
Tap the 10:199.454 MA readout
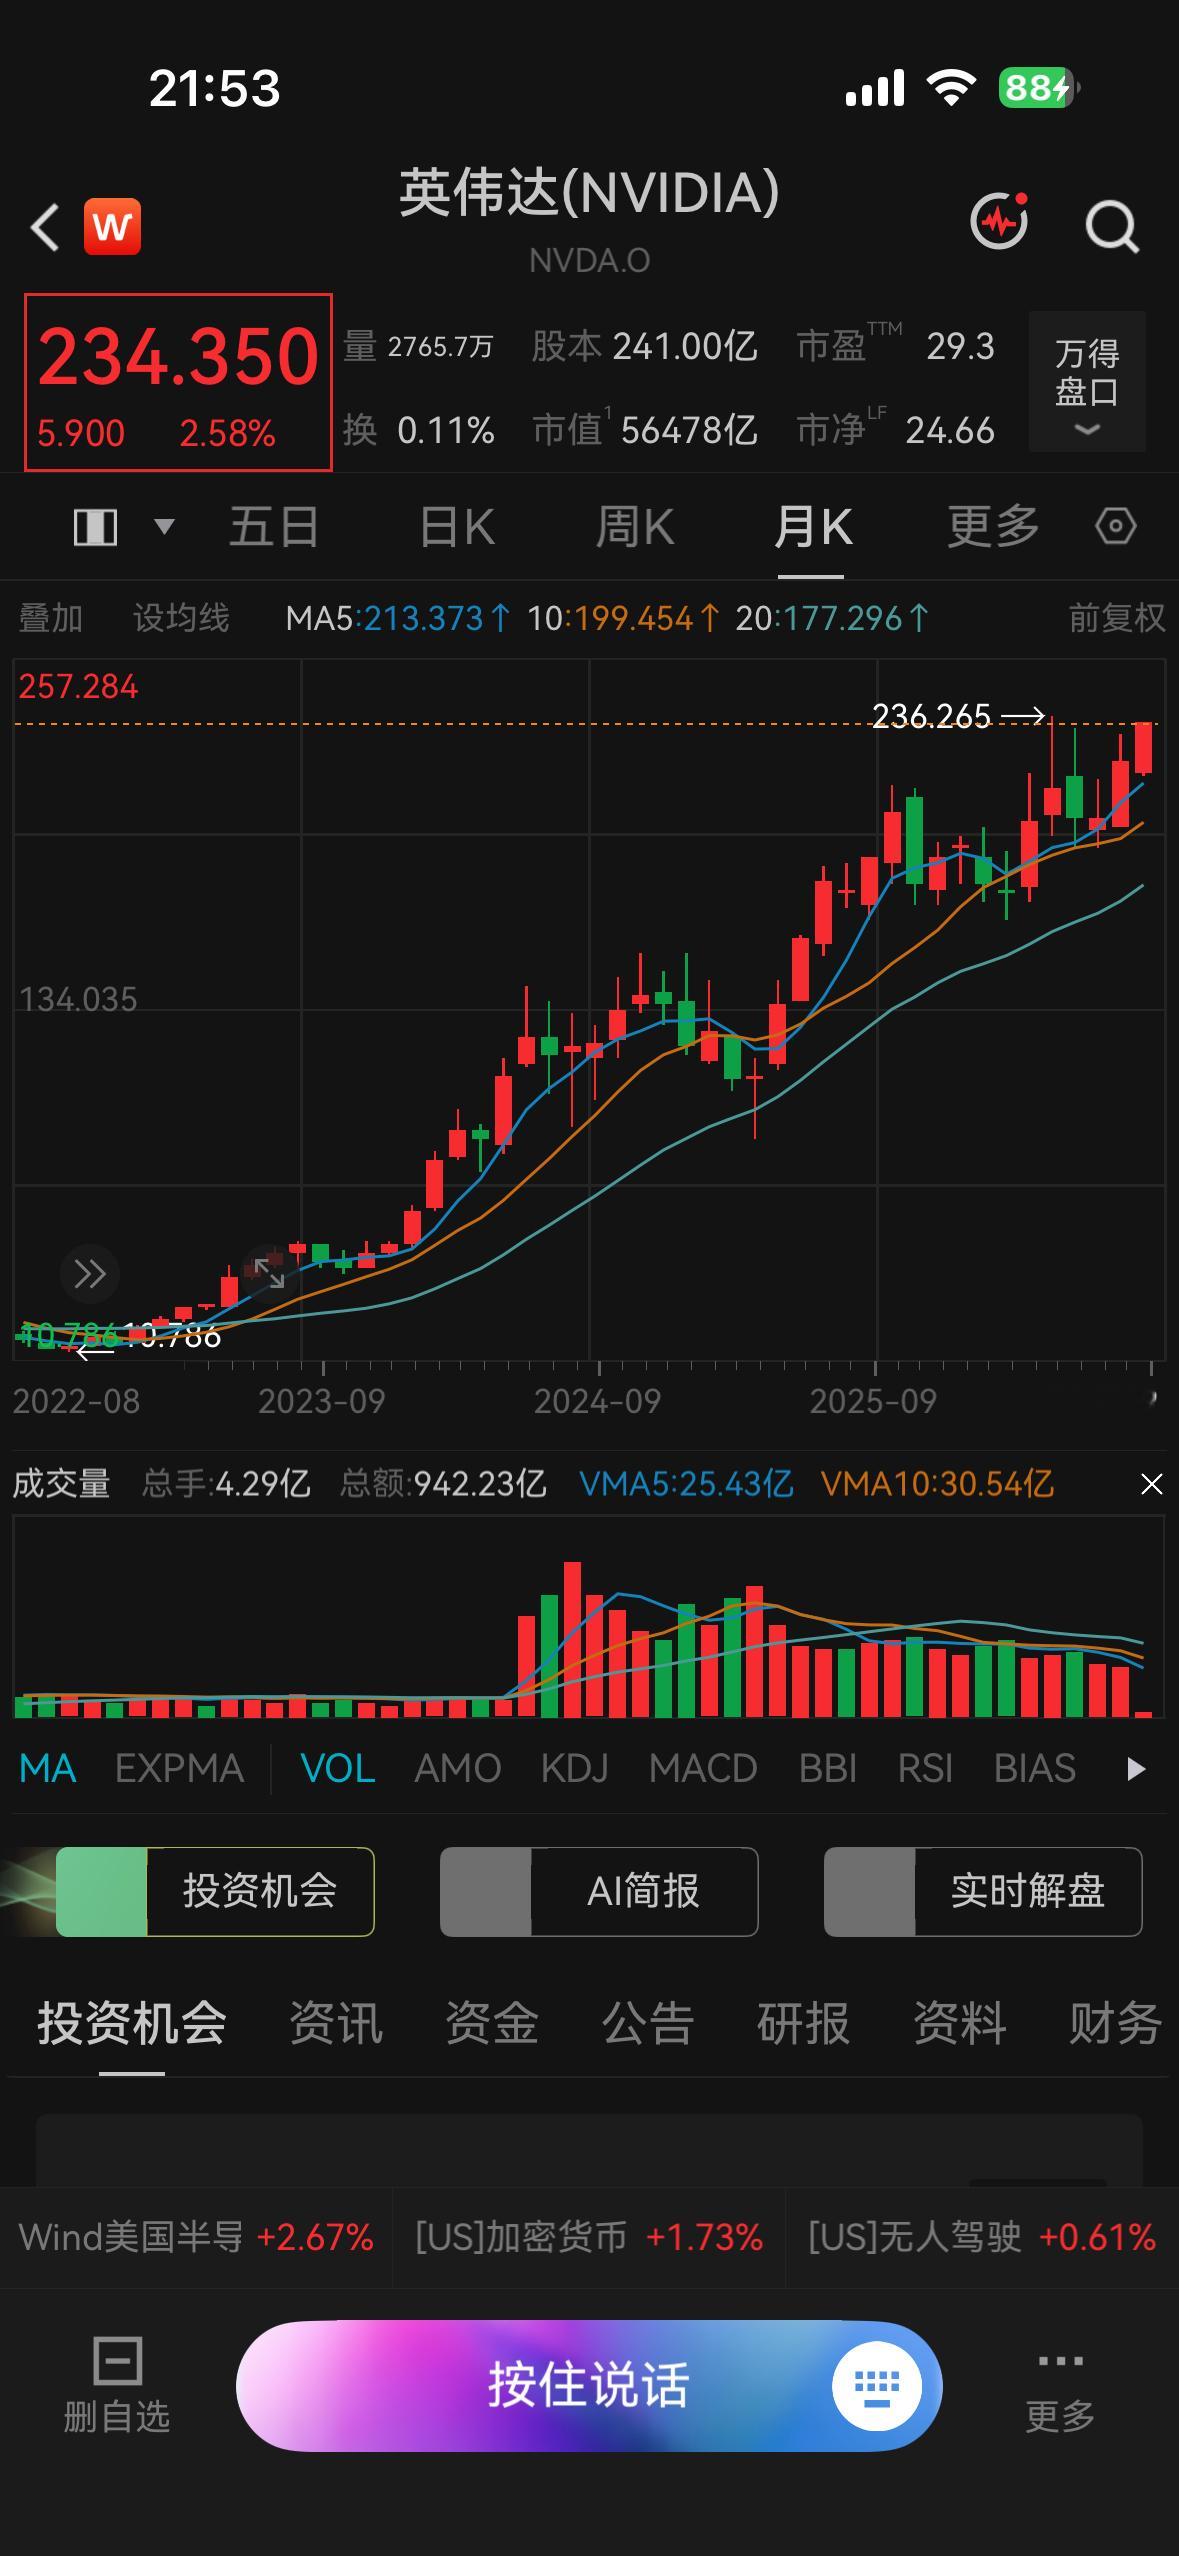coord(622,618)
